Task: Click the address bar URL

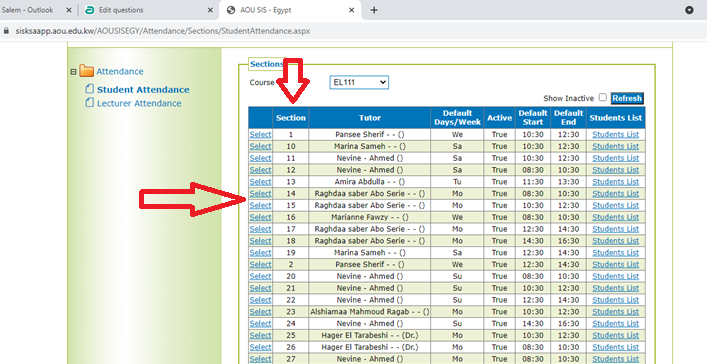Action: [x=162, y=31]
